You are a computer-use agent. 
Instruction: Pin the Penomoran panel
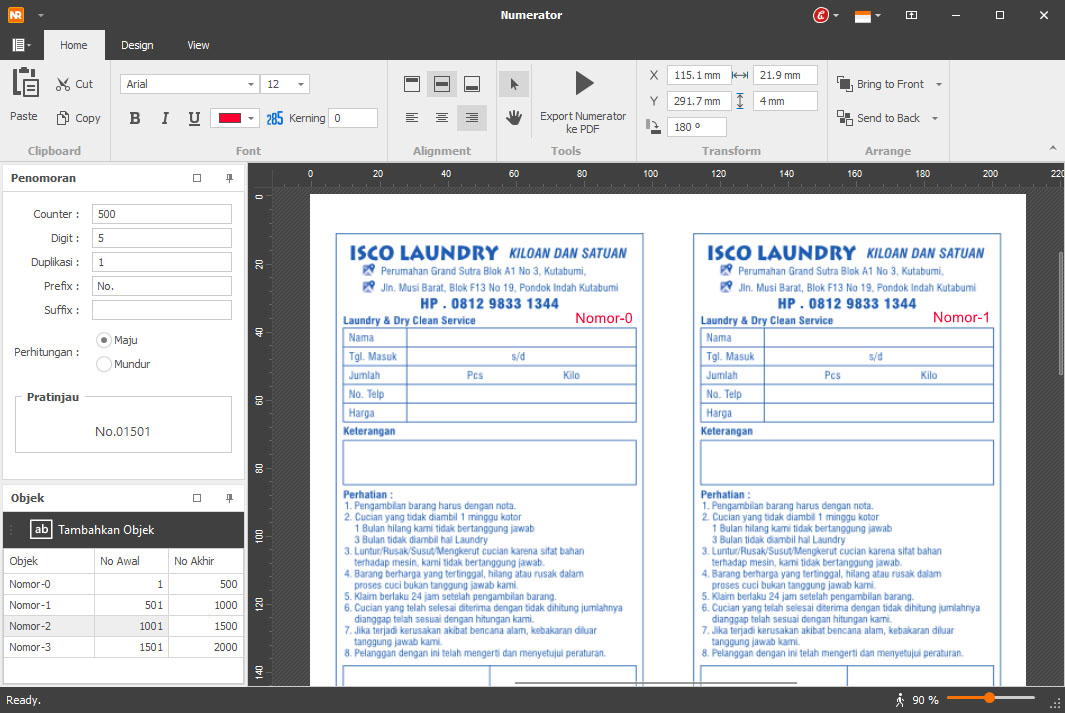click(x=229, y=178)
